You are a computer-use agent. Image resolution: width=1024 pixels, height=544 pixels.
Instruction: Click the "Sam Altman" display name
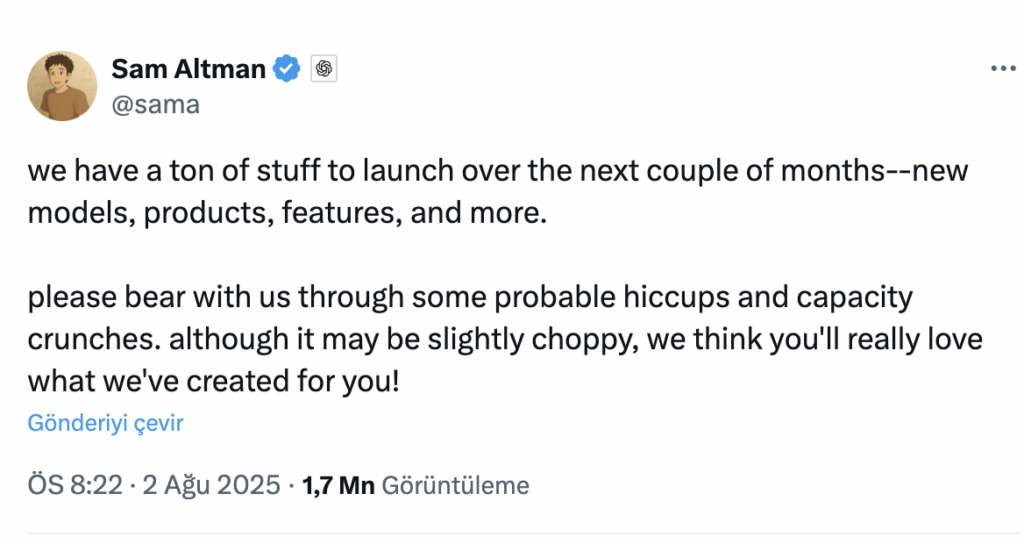tap(188, 69)
